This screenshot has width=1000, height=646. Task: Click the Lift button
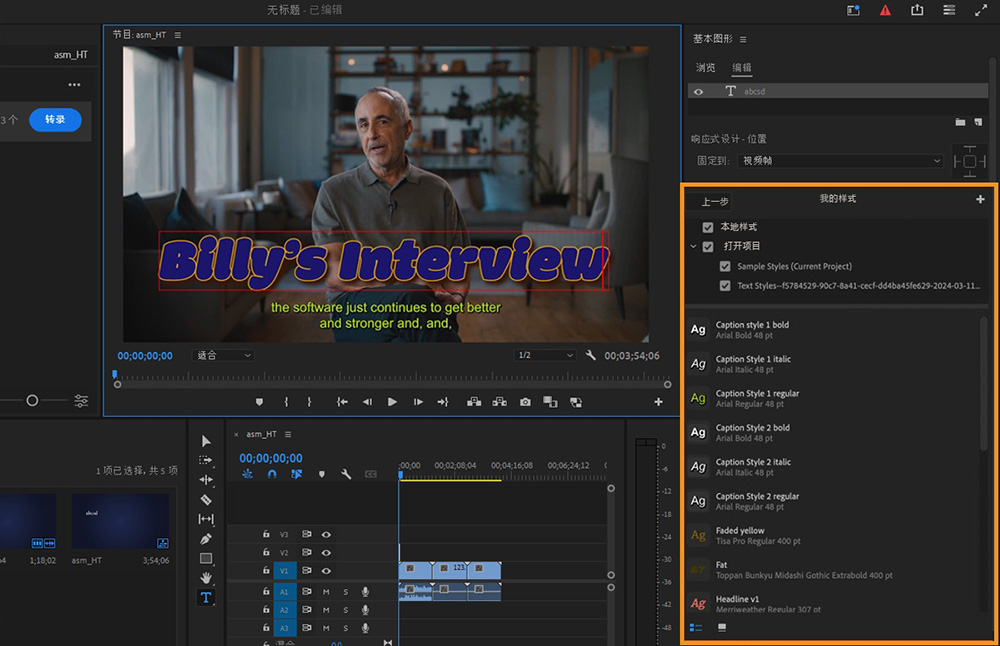pyautogui.click(x=474, y=402)
